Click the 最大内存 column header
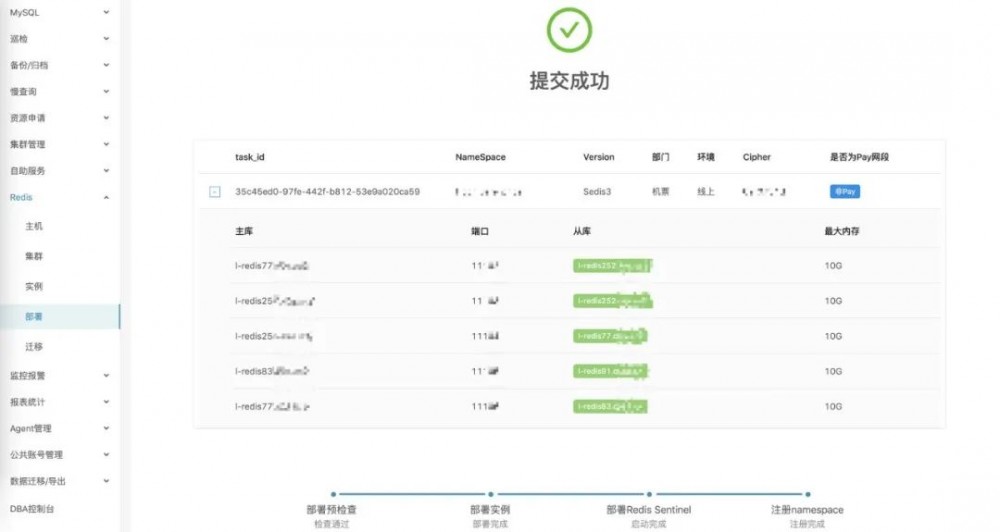1000x532 pixels. [842, 231]
